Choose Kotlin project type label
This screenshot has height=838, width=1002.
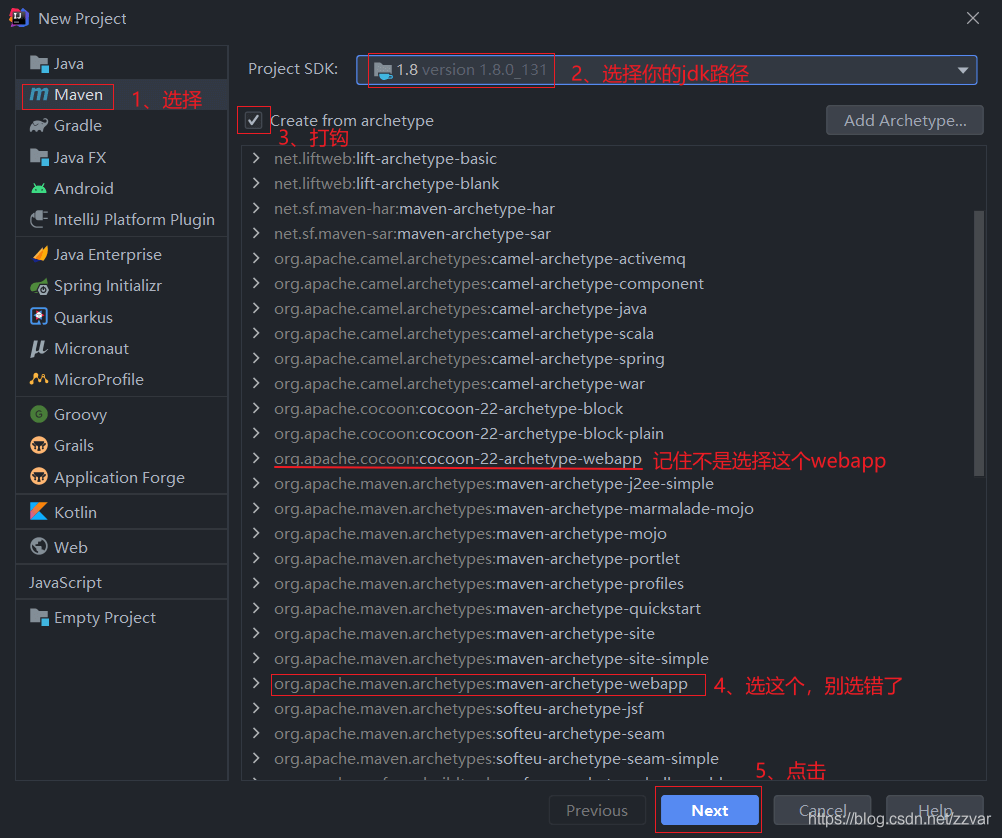(75, 512)
